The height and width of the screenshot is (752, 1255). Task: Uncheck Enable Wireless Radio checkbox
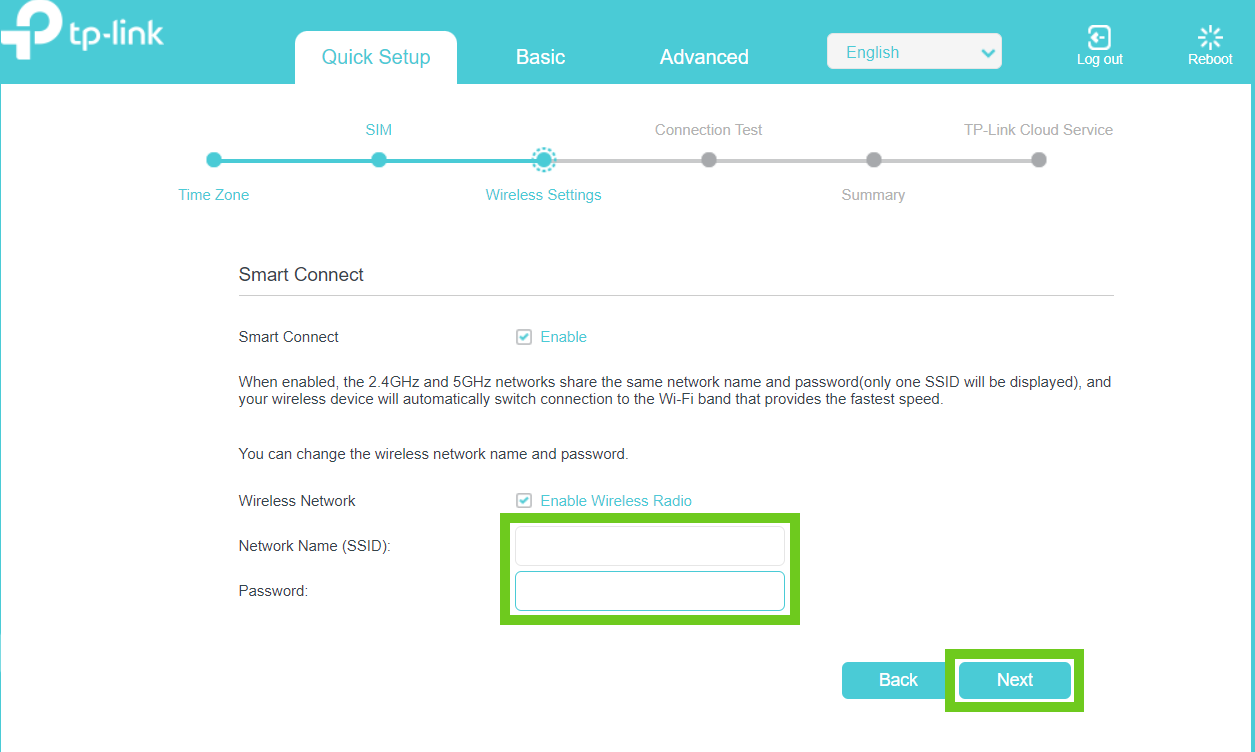[524, 501]
